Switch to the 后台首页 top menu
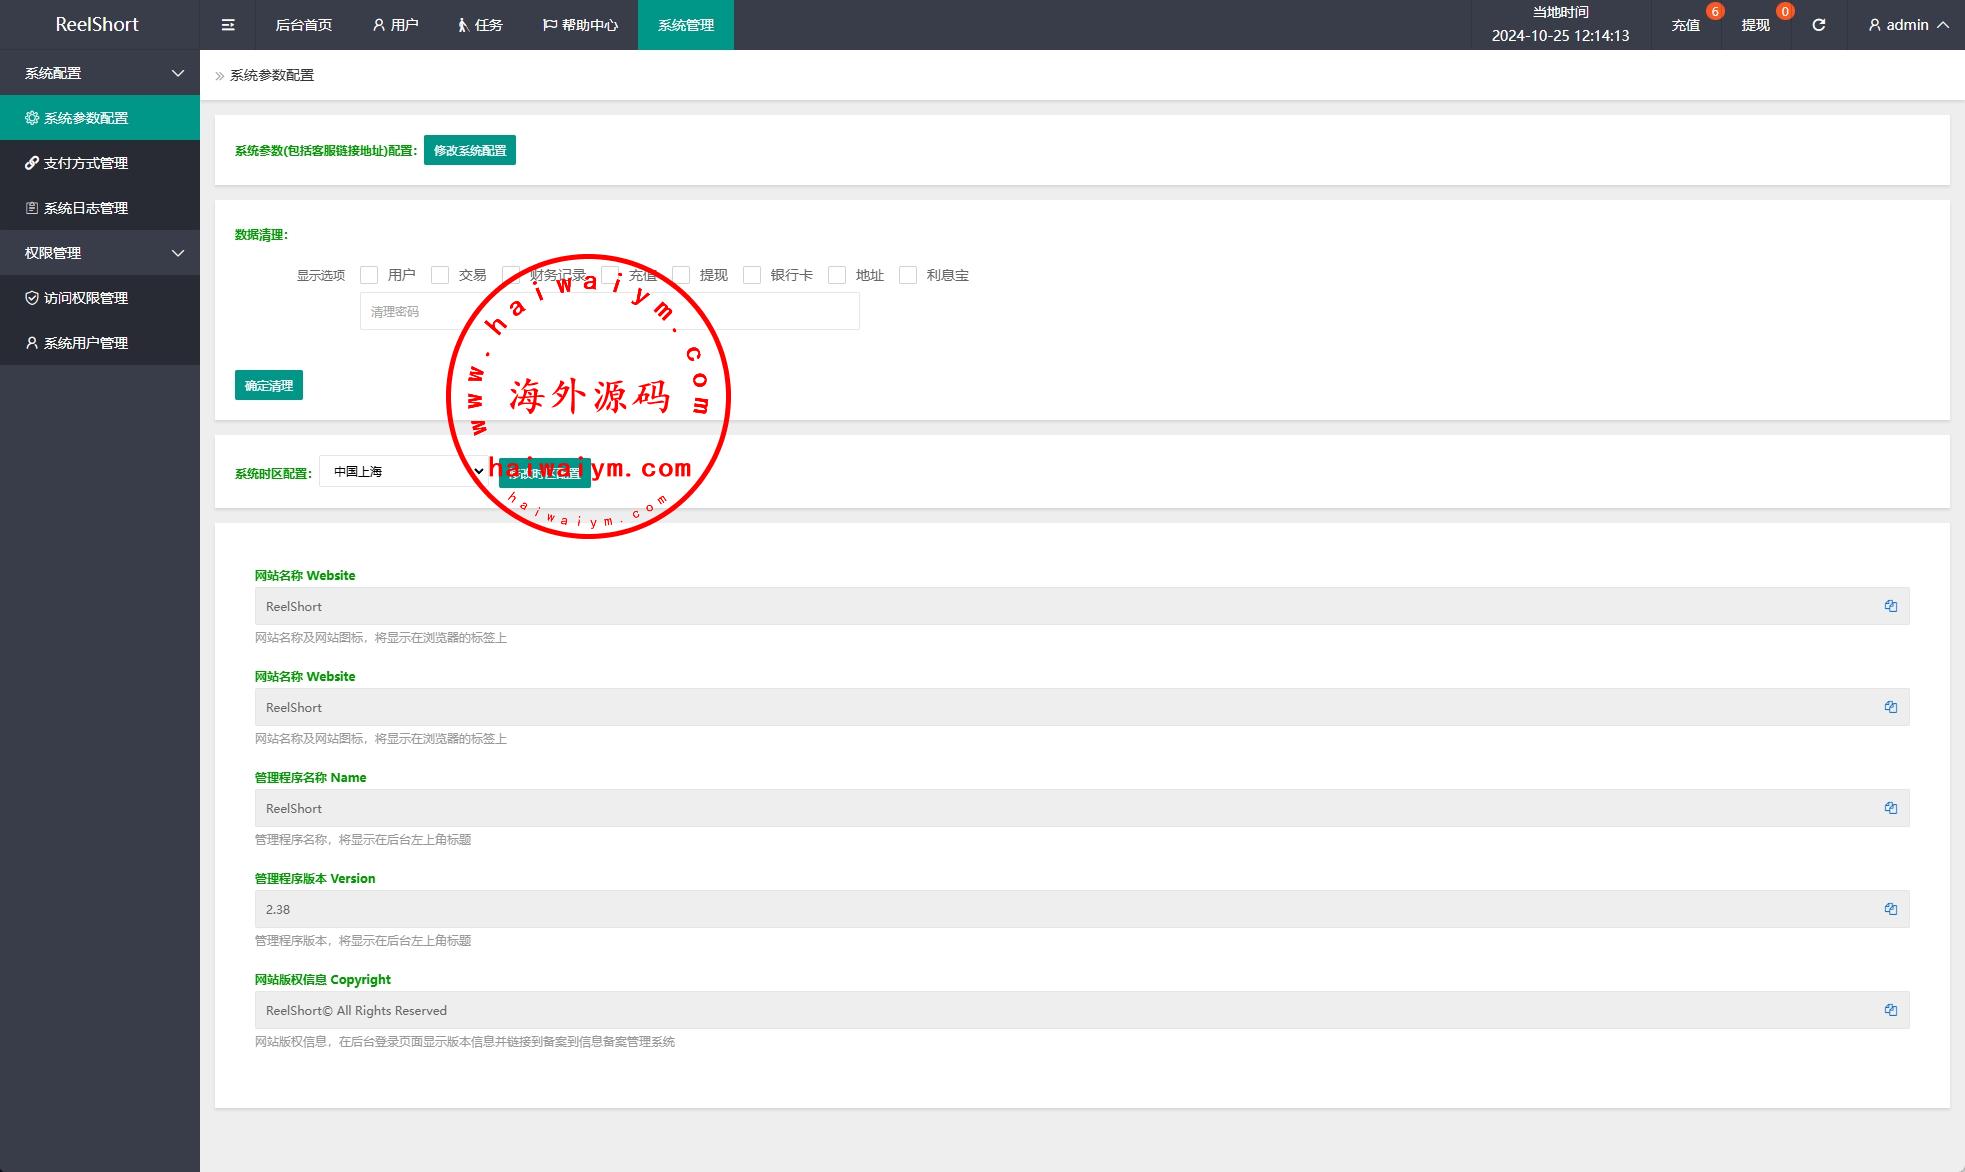Image resolution: width=1965 pixels, height=1172 pixels. pos(303,25)
